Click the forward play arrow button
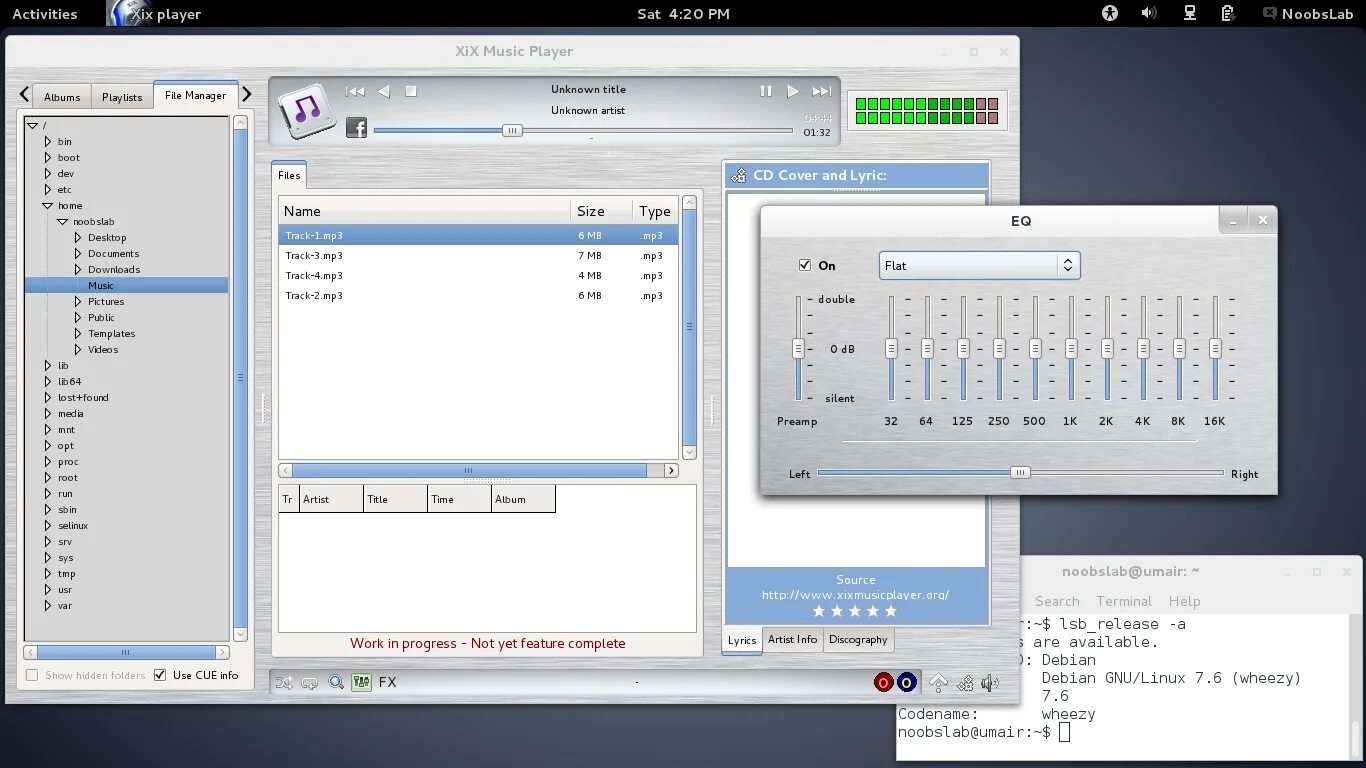The width and height of the screenshot is (1366, 768). tap(793, 91)
